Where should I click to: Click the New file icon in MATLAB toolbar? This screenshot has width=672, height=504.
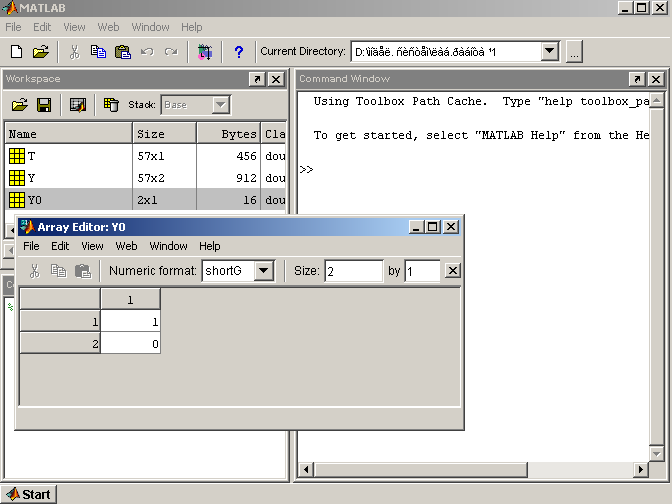point(16,52)
